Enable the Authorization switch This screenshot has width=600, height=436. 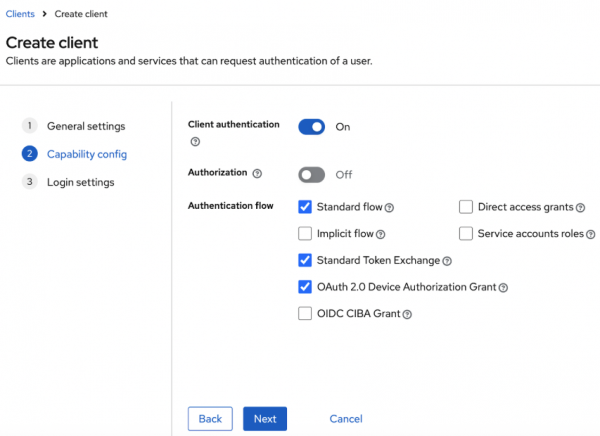tap(311, 175)
